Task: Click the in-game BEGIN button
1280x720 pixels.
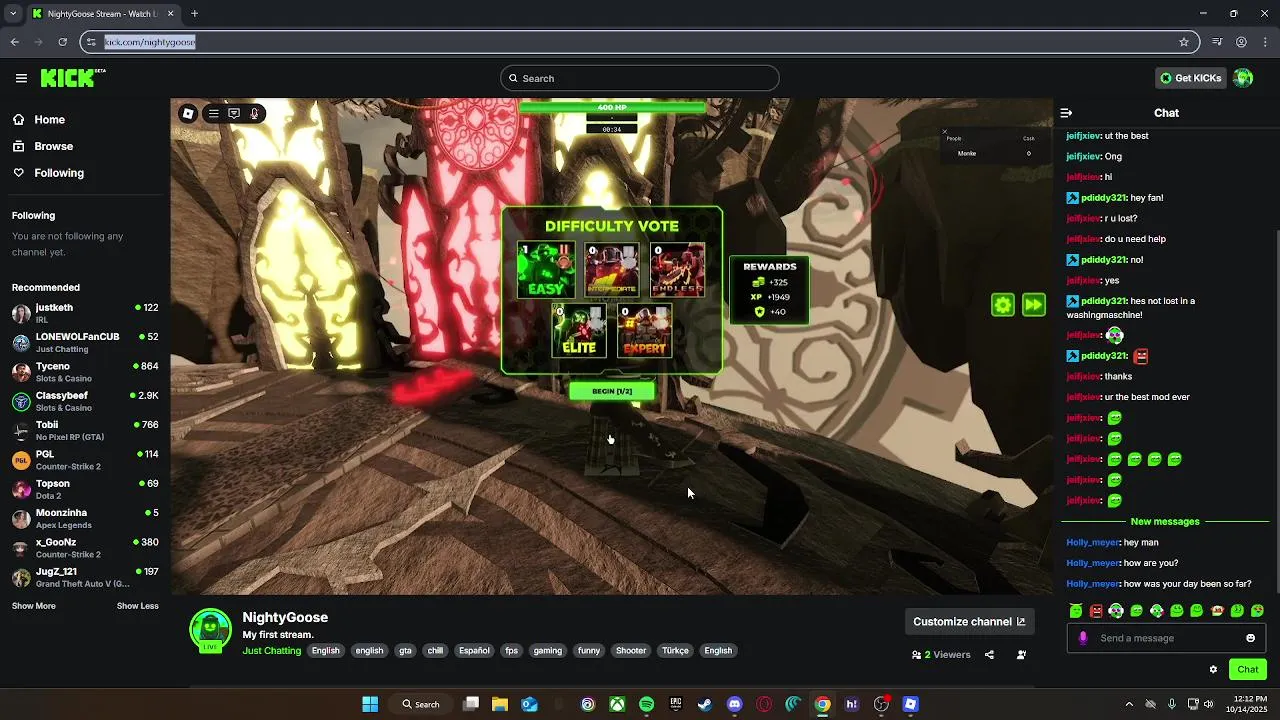Action: (612, 391)
